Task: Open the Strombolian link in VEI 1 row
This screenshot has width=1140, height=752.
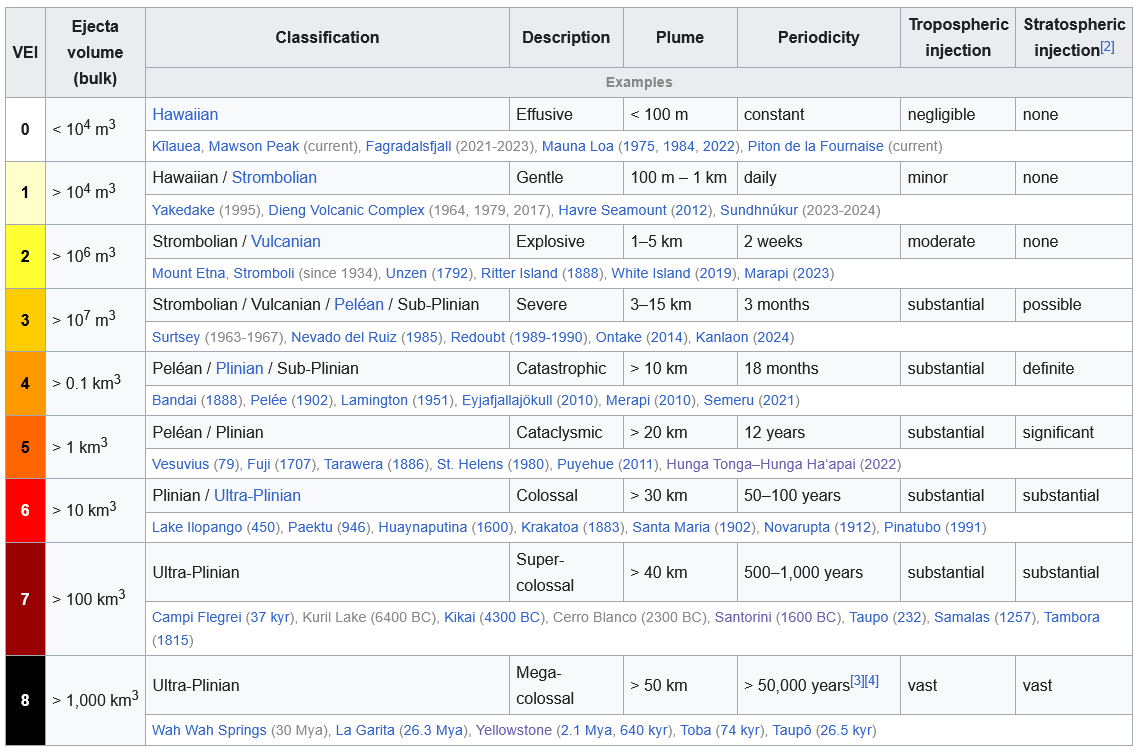Action: tap(274, 177)
